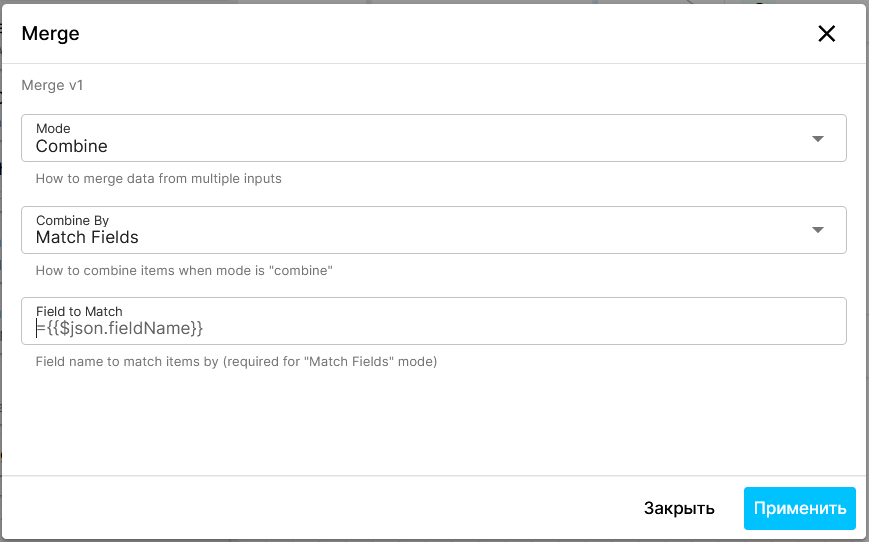Open the Mode dropdown arrow
869x542 pixels.
tap(817, 139)
